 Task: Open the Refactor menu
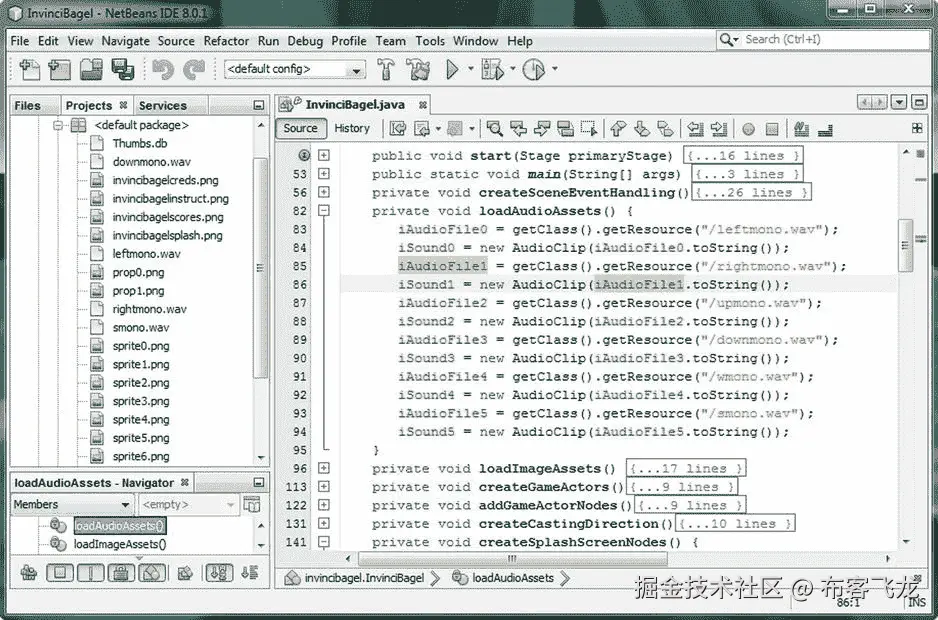pos(226,41)
